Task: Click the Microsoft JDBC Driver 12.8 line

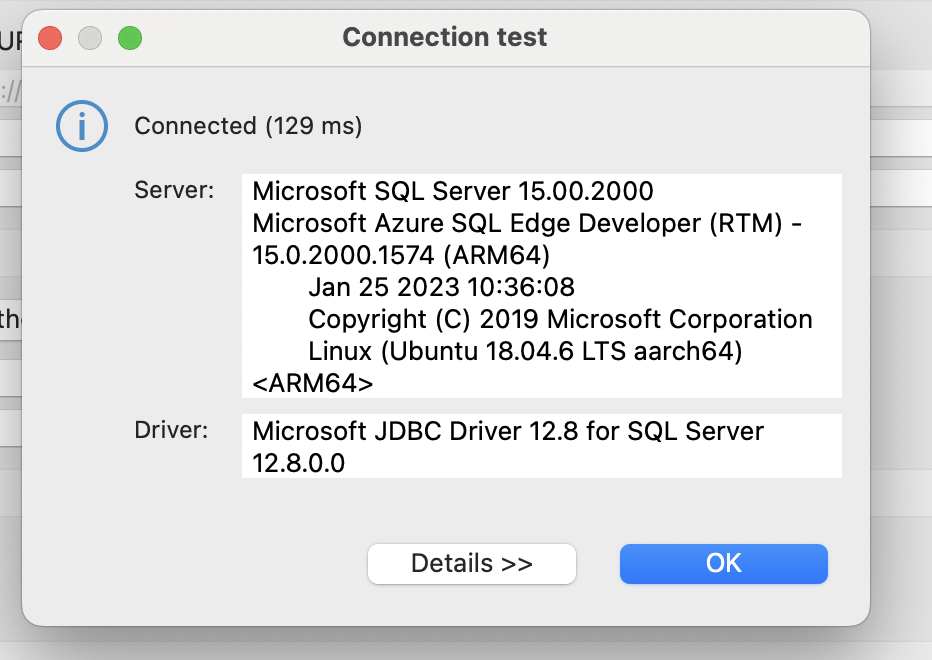Action: point(507,431)
